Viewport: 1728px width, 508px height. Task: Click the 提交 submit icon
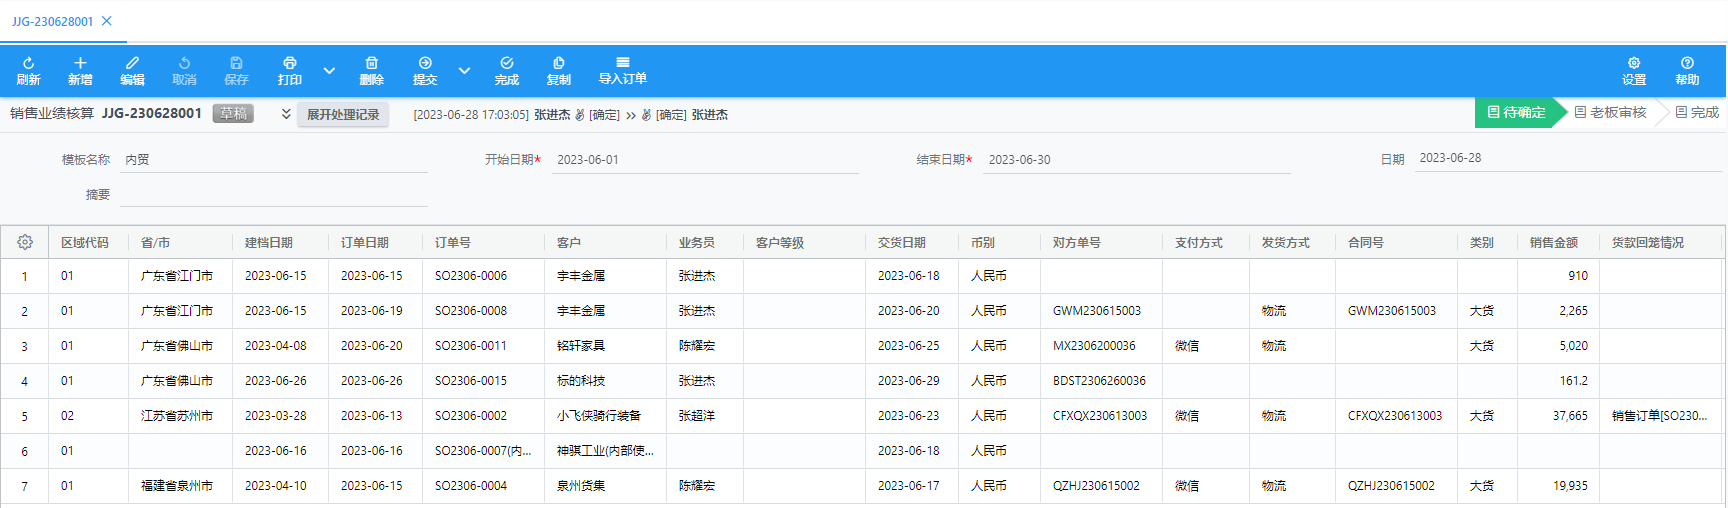425,63
